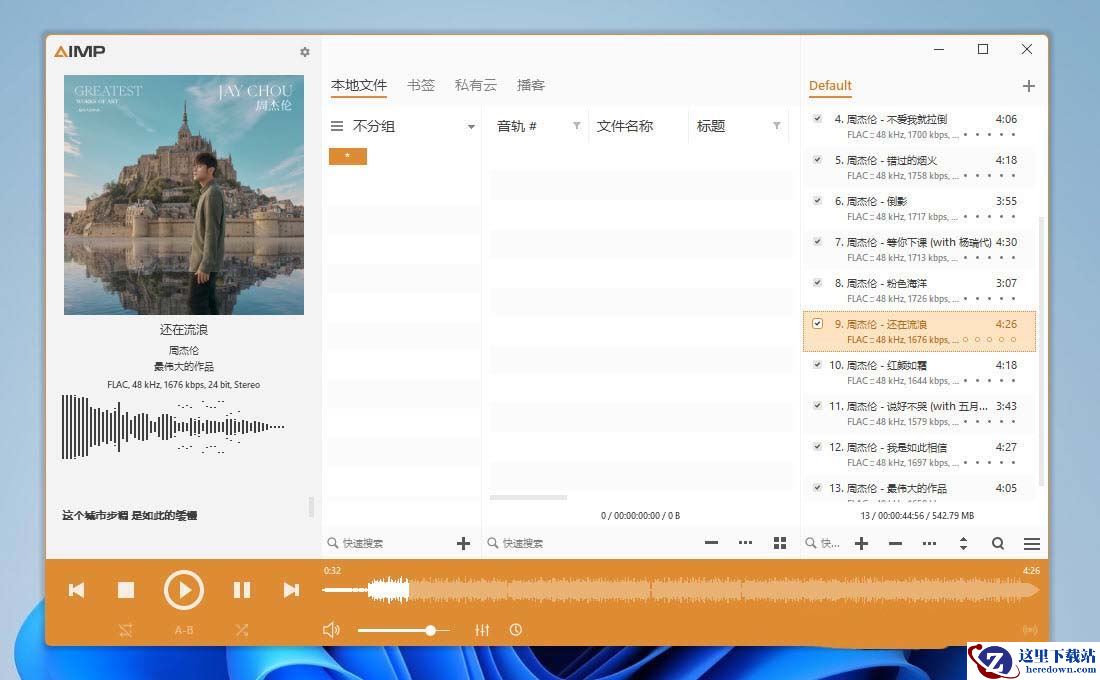
Task: Open the equalizer settings icon
Action: pos(482,630)
